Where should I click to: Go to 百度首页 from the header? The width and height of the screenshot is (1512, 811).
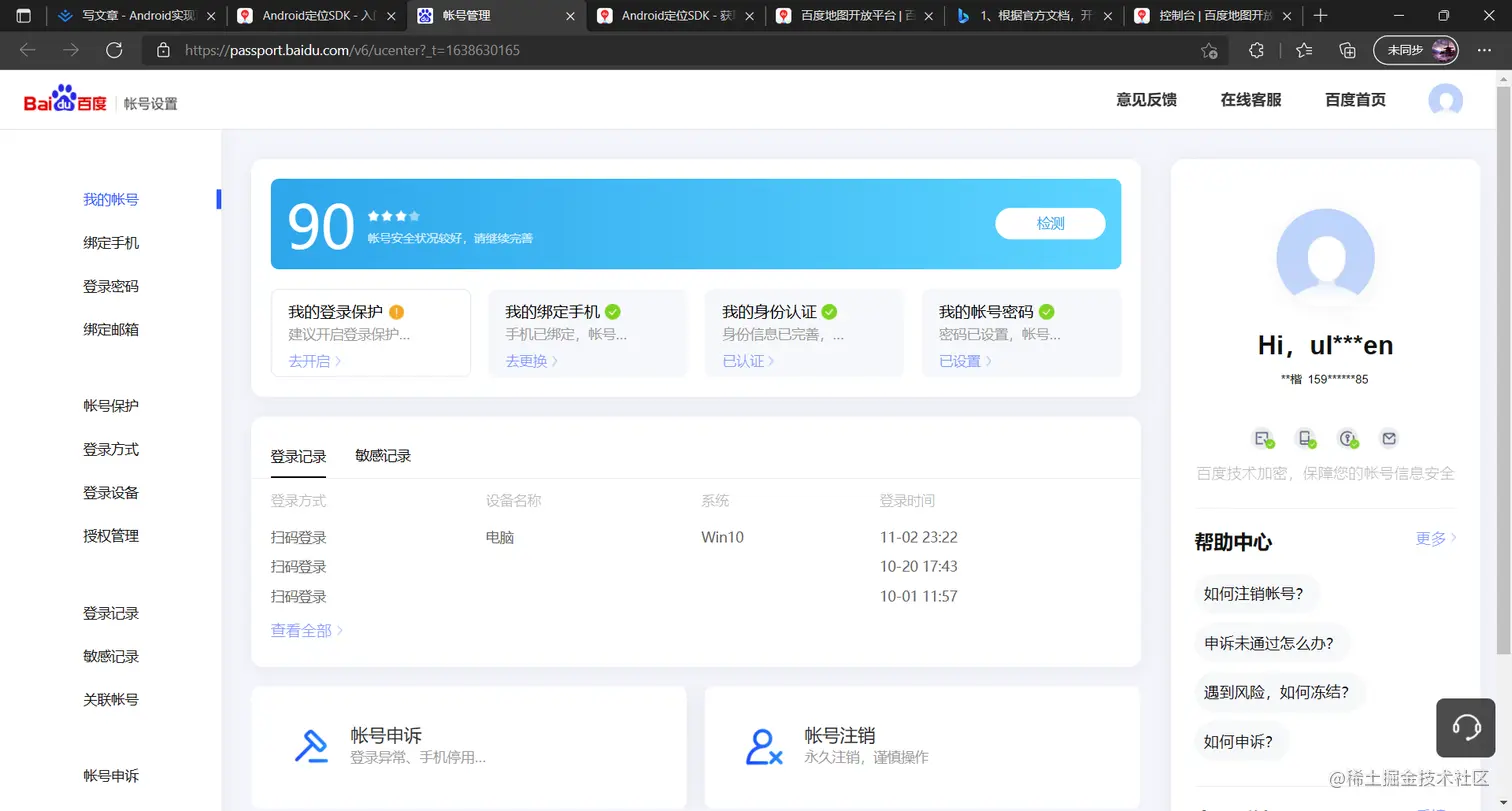point(1355,100)
